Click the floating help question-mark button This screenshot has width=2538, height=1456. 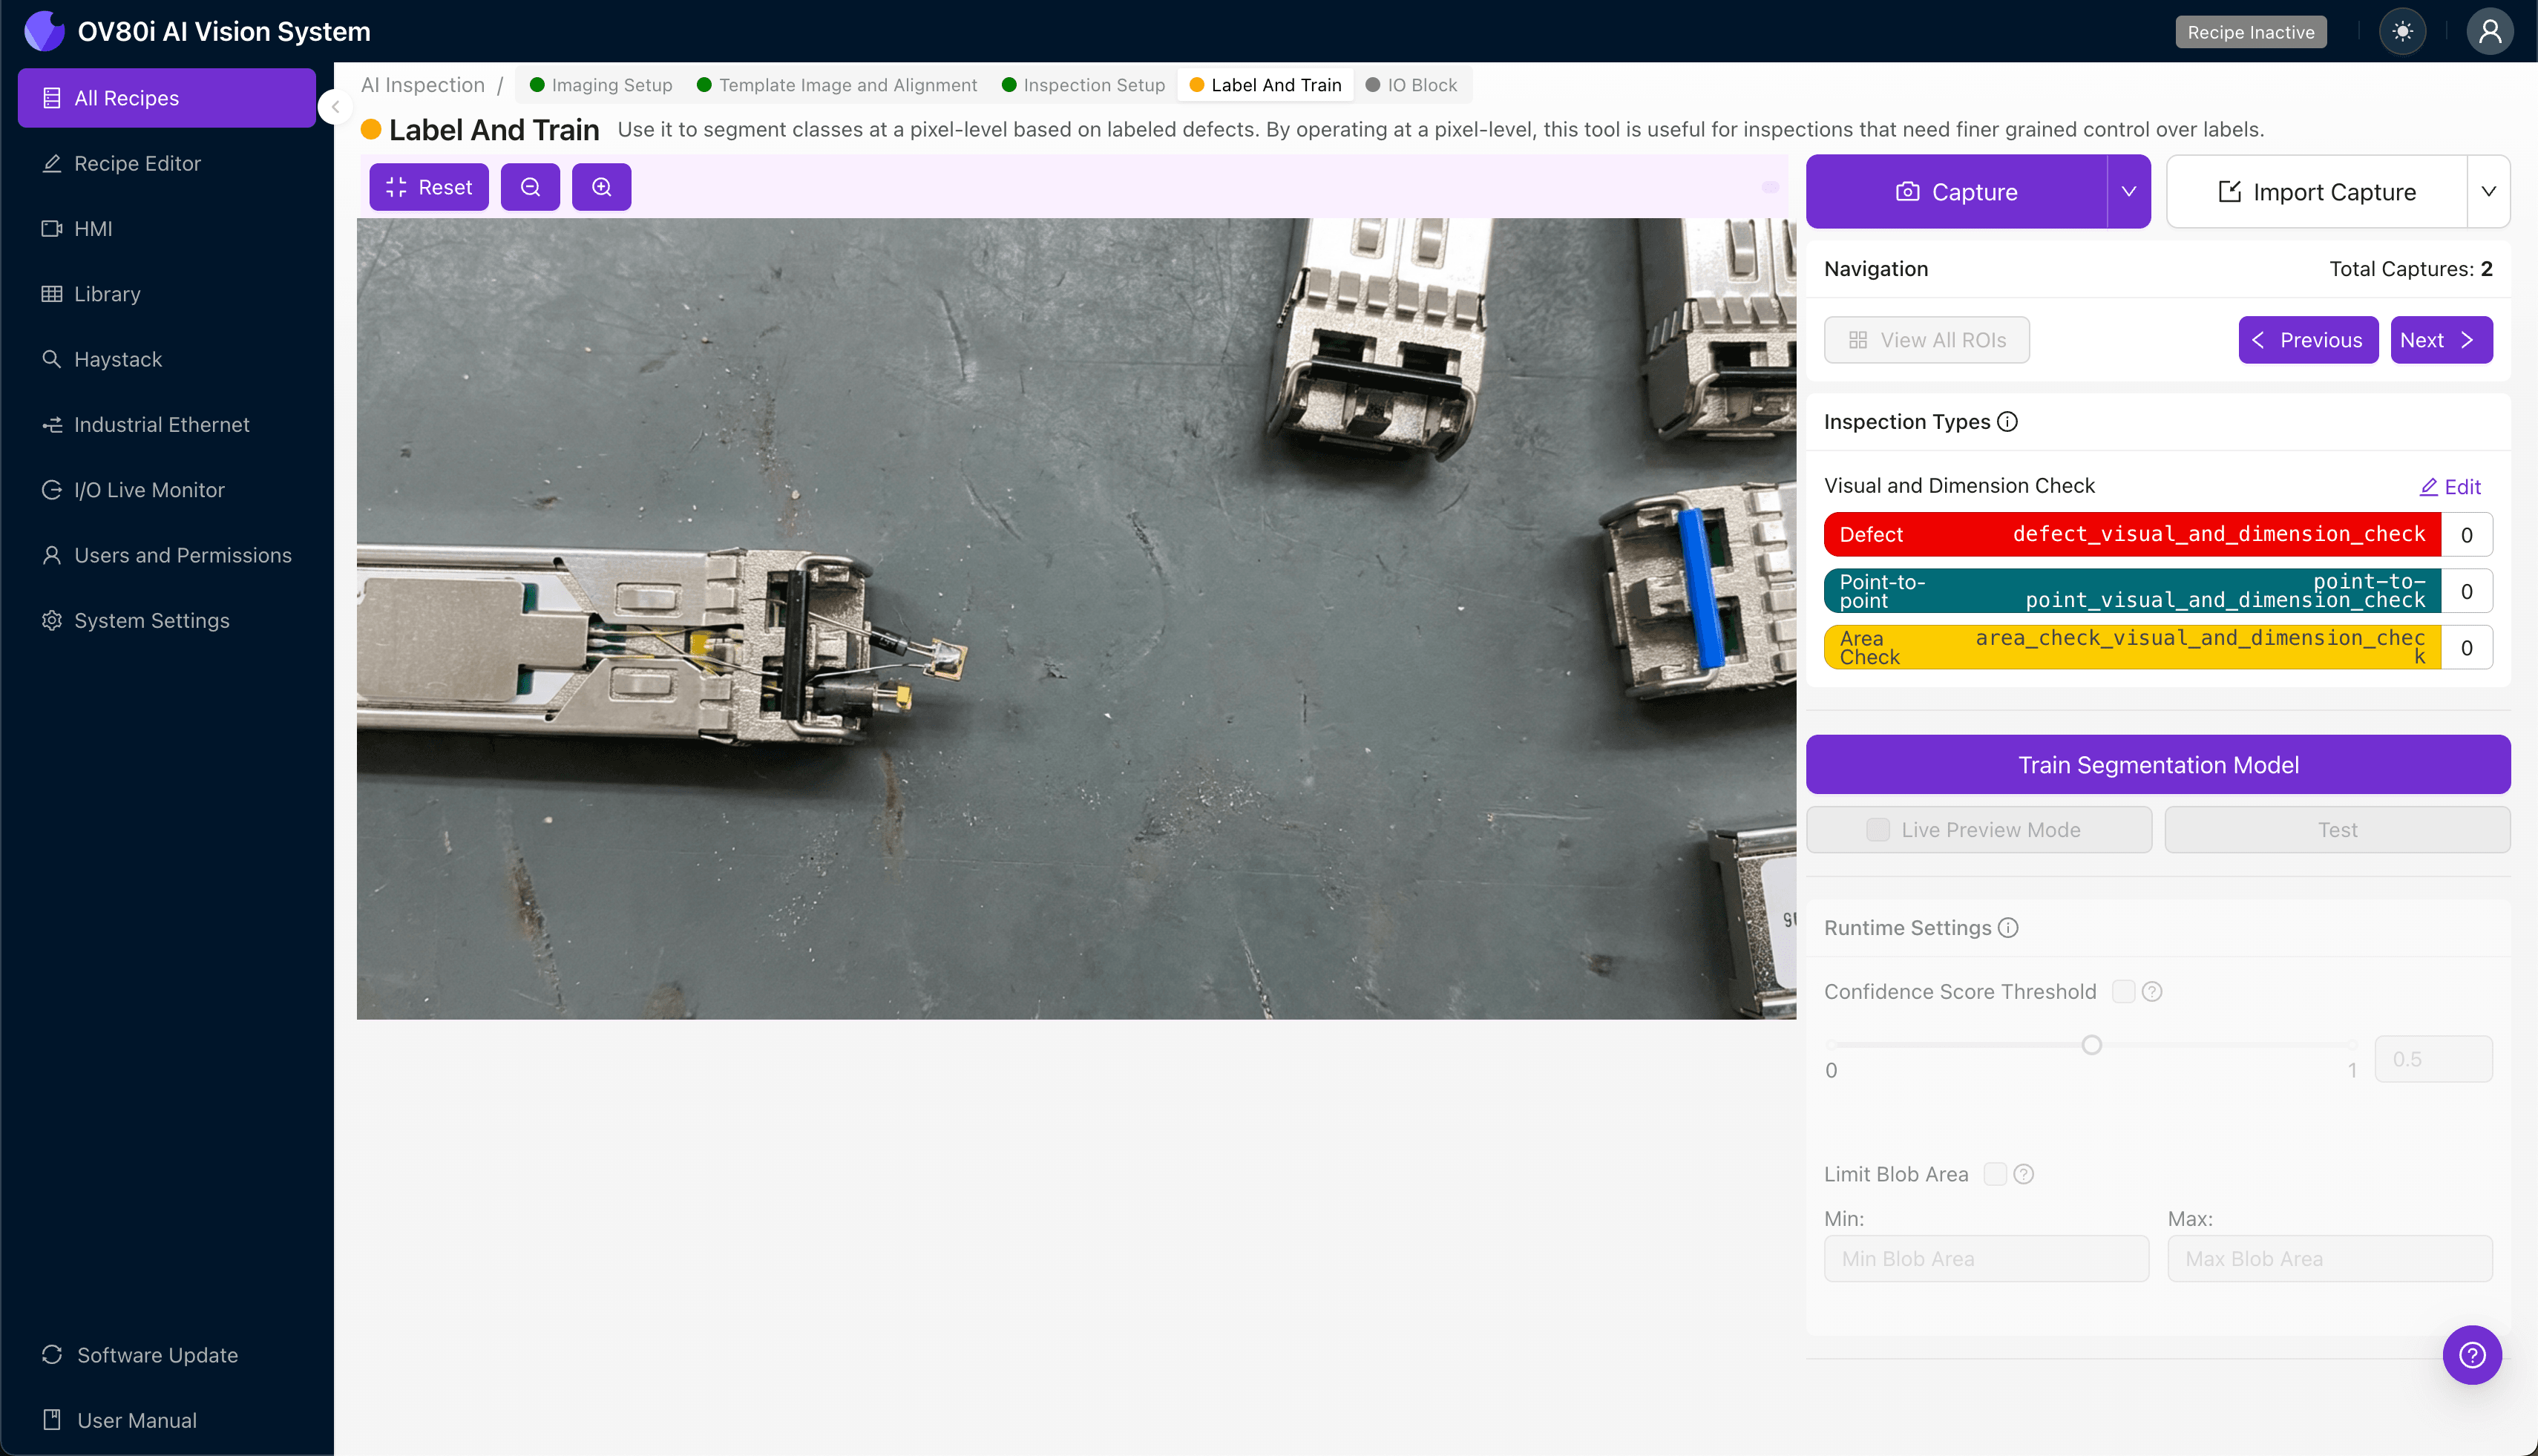click(2471, 1355)
